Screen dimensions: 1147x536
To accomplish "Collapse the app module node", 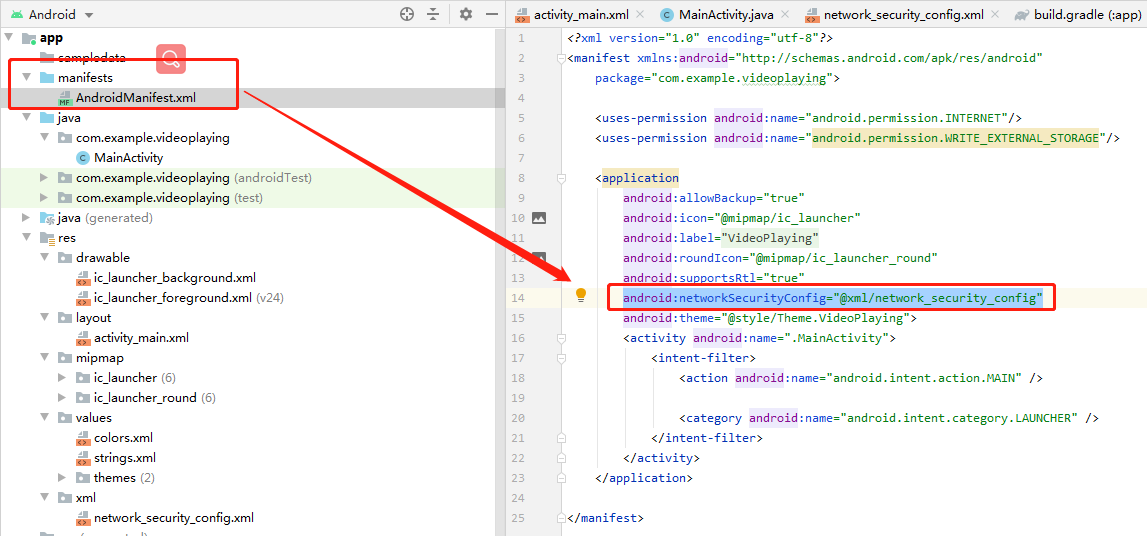I will (9, 38).
